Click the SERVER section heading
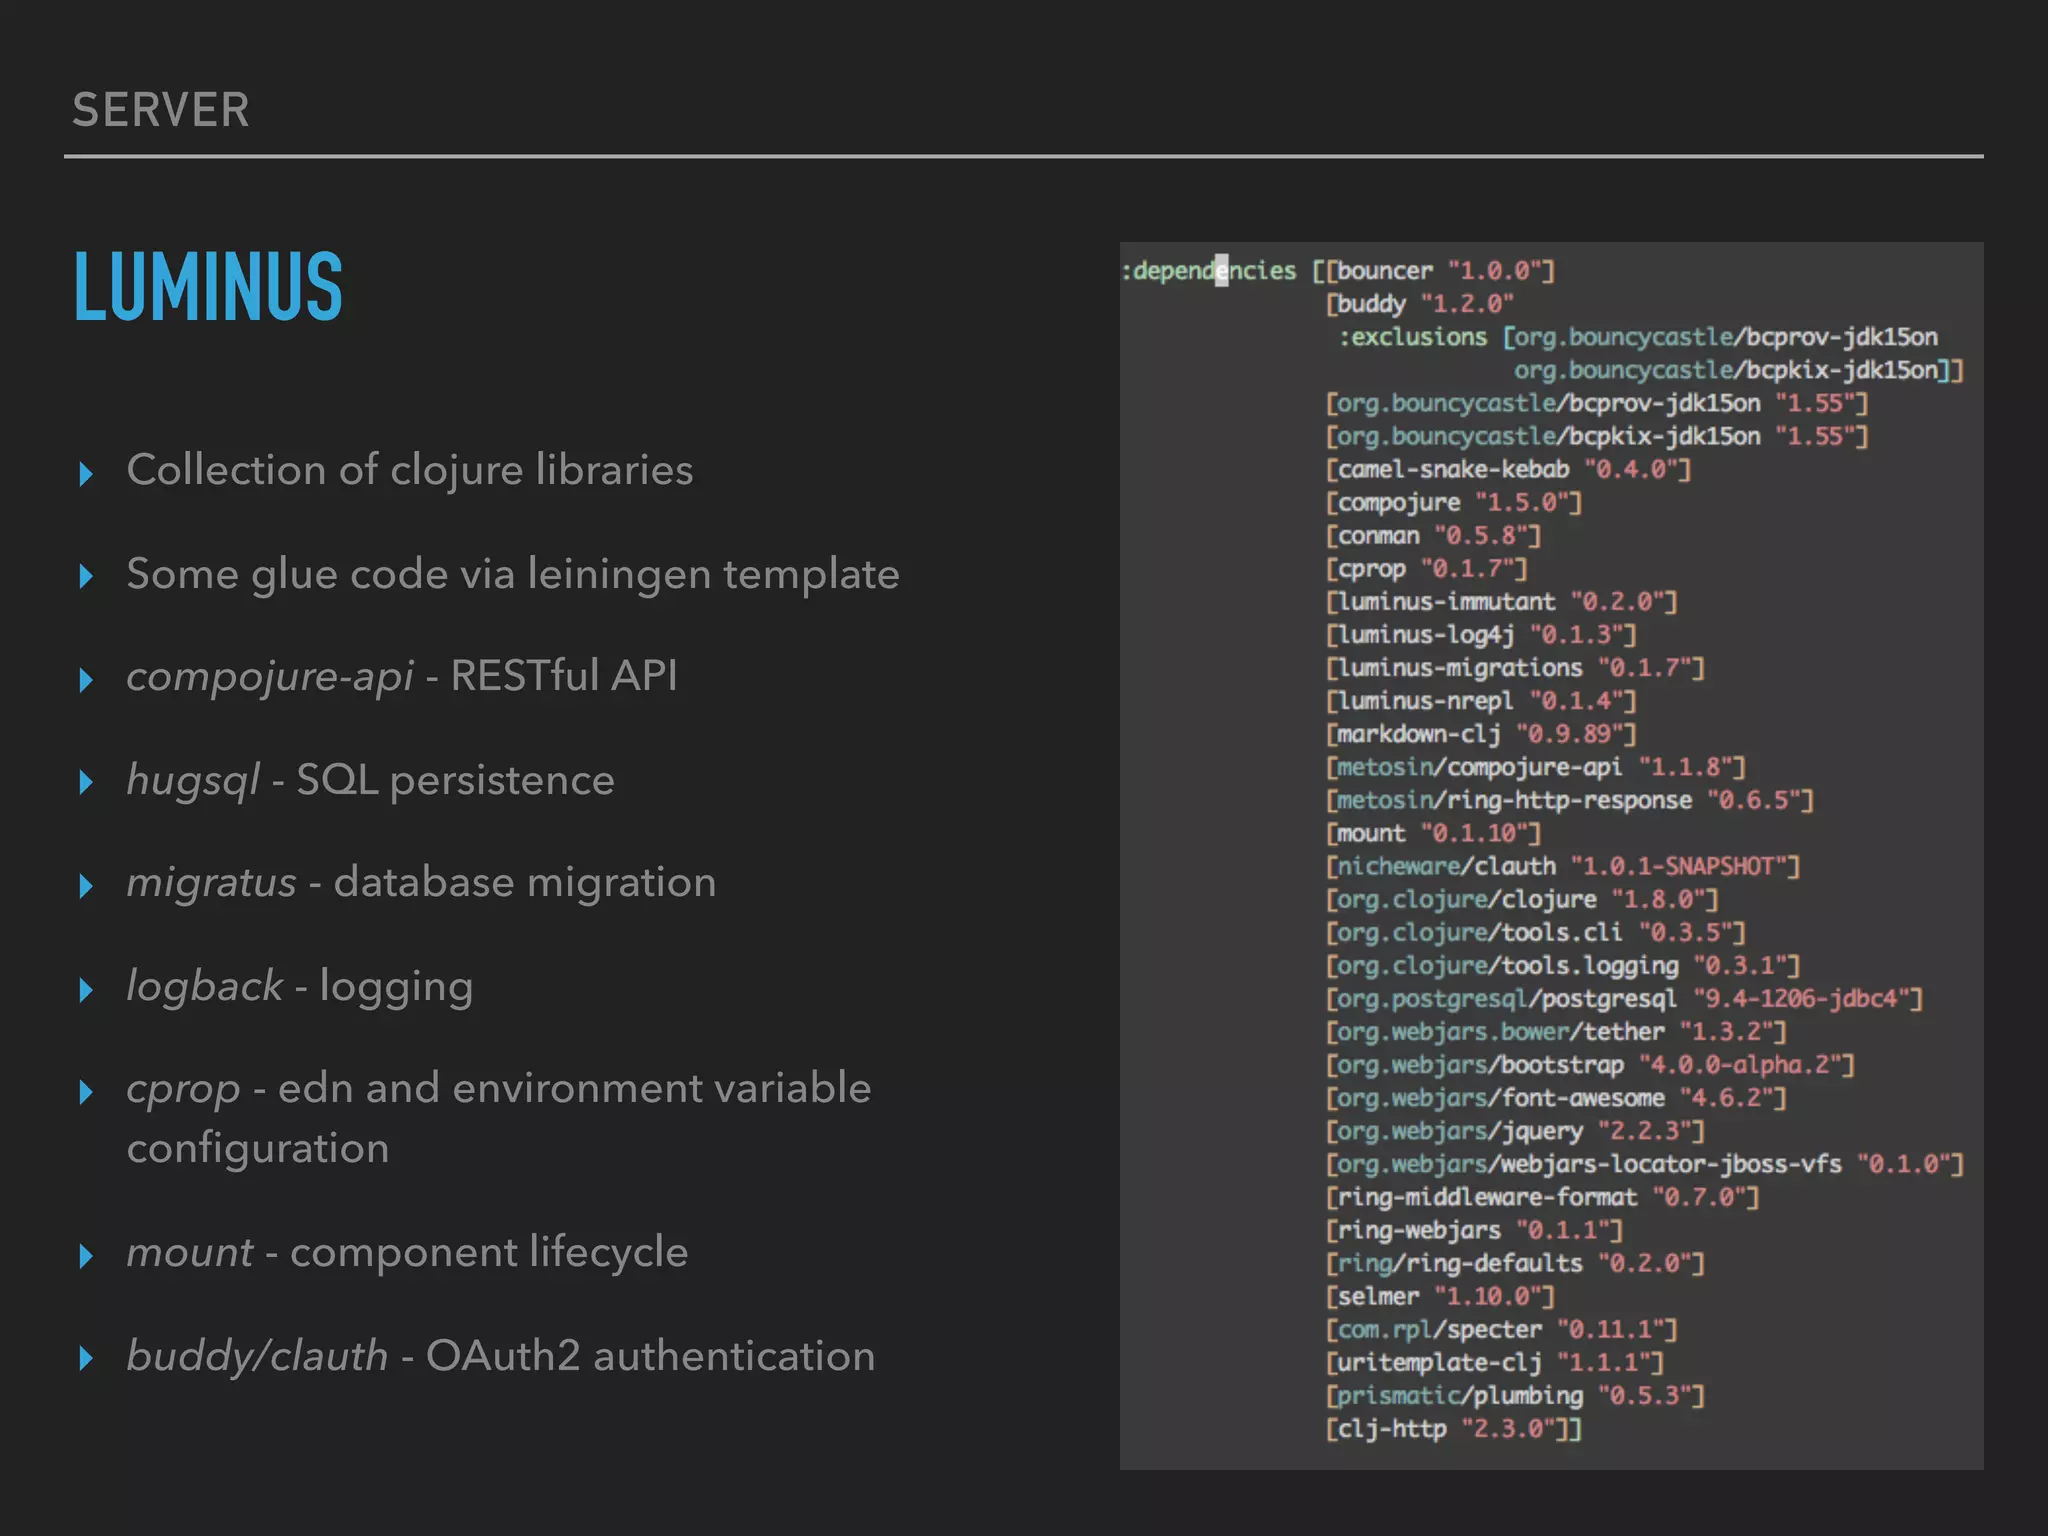Image resolution: width=2048 pixels, height=1536 pixels. (x=161, y=110)
